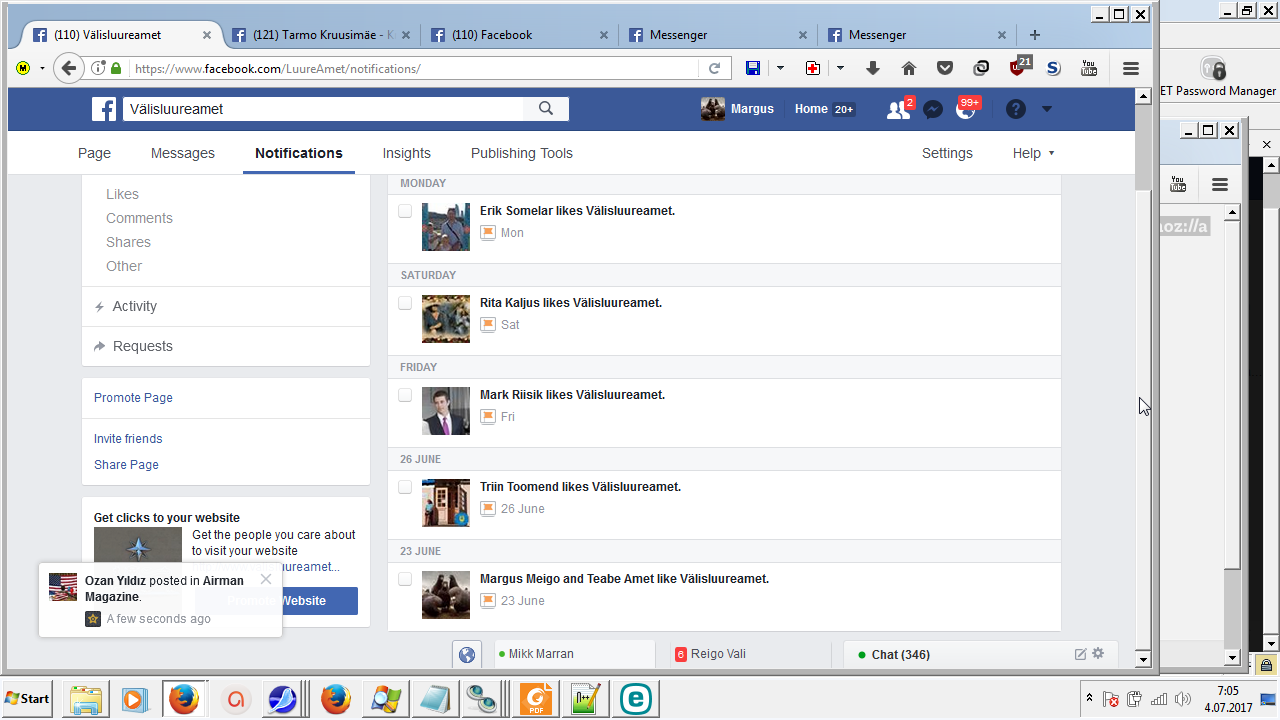Viewport: 1280px width, 720px height.
Task: Open notifications globe with 99+ badge
Action: 966,109
